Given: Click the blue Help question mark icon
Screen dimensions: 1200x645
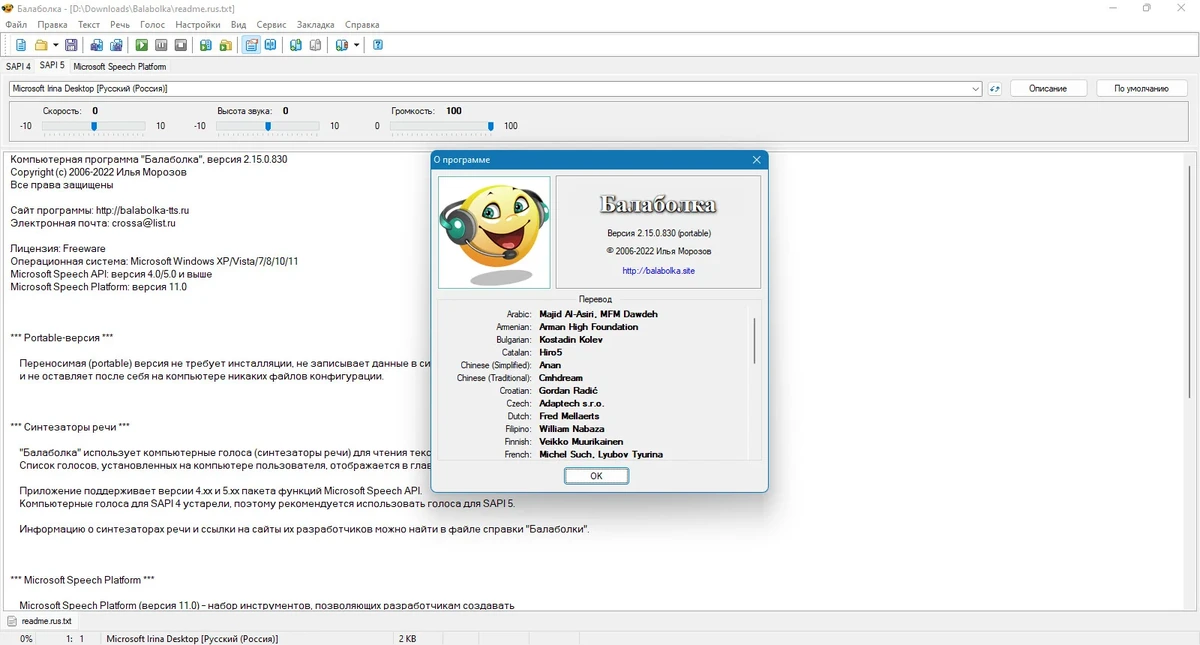Looking at the screenshot, I should tap(378, 45).
